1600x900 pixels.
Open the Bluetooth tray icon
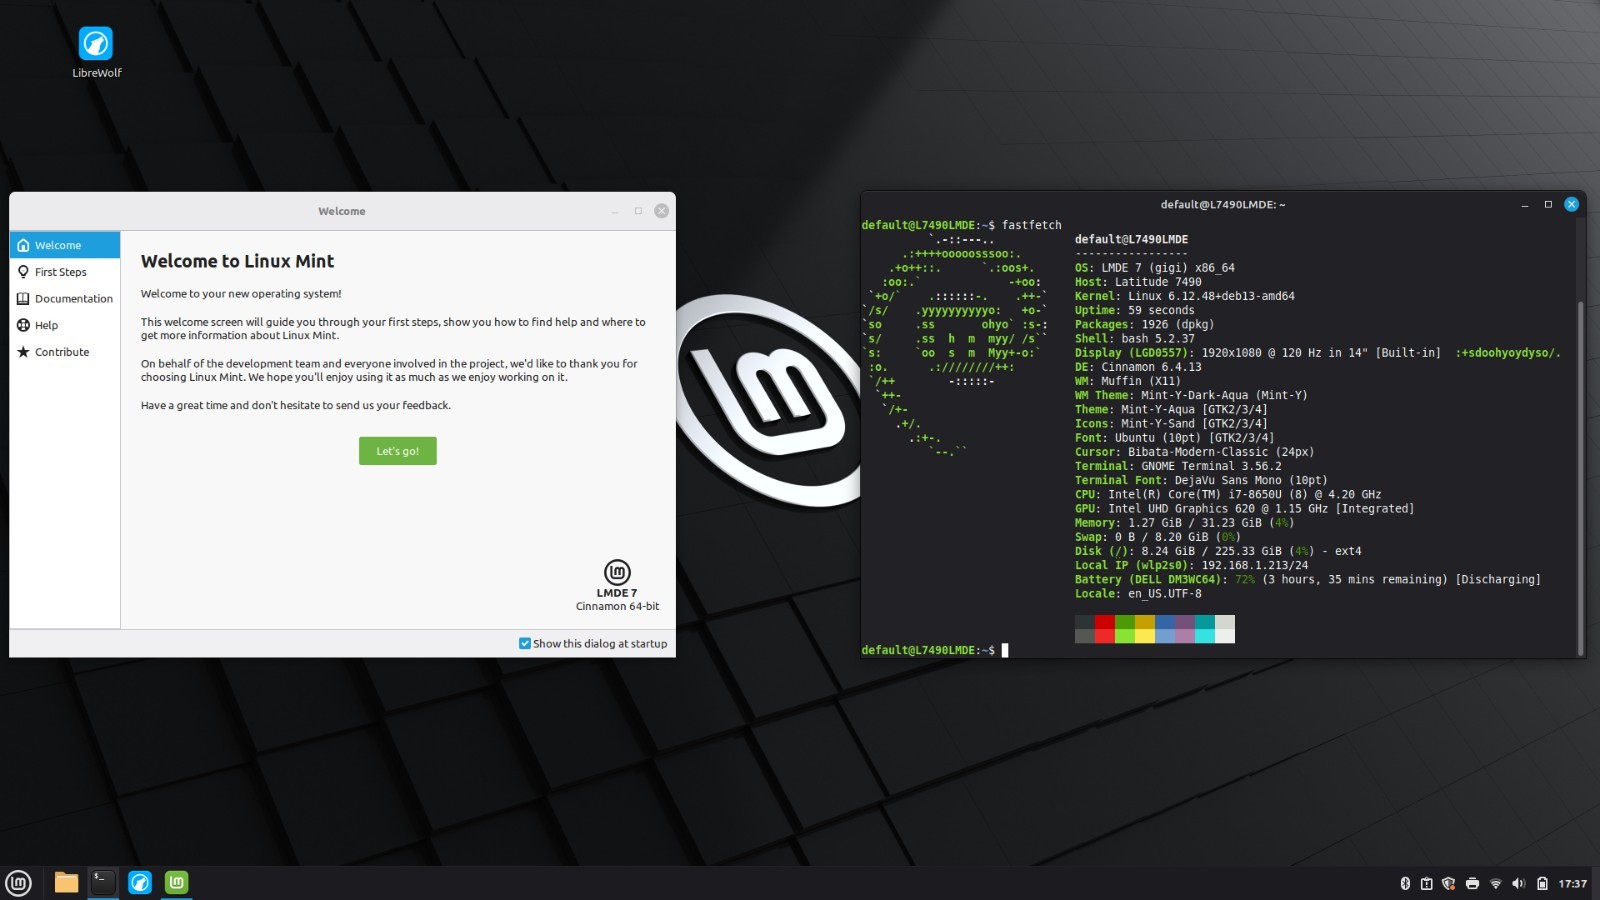coord(1404,883)
